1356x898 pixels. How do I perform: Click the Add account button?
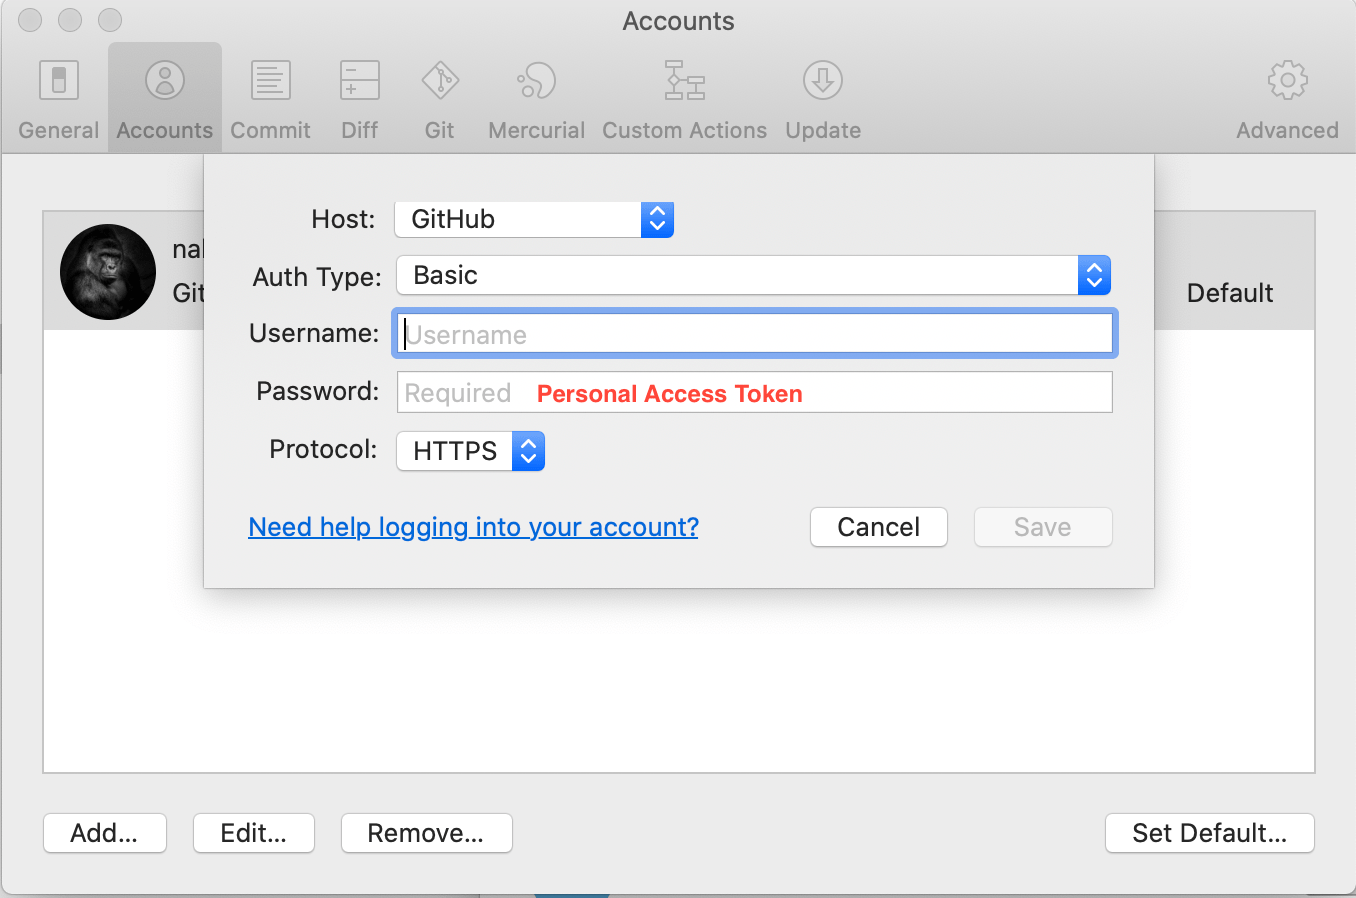click(x=104, y=833)
